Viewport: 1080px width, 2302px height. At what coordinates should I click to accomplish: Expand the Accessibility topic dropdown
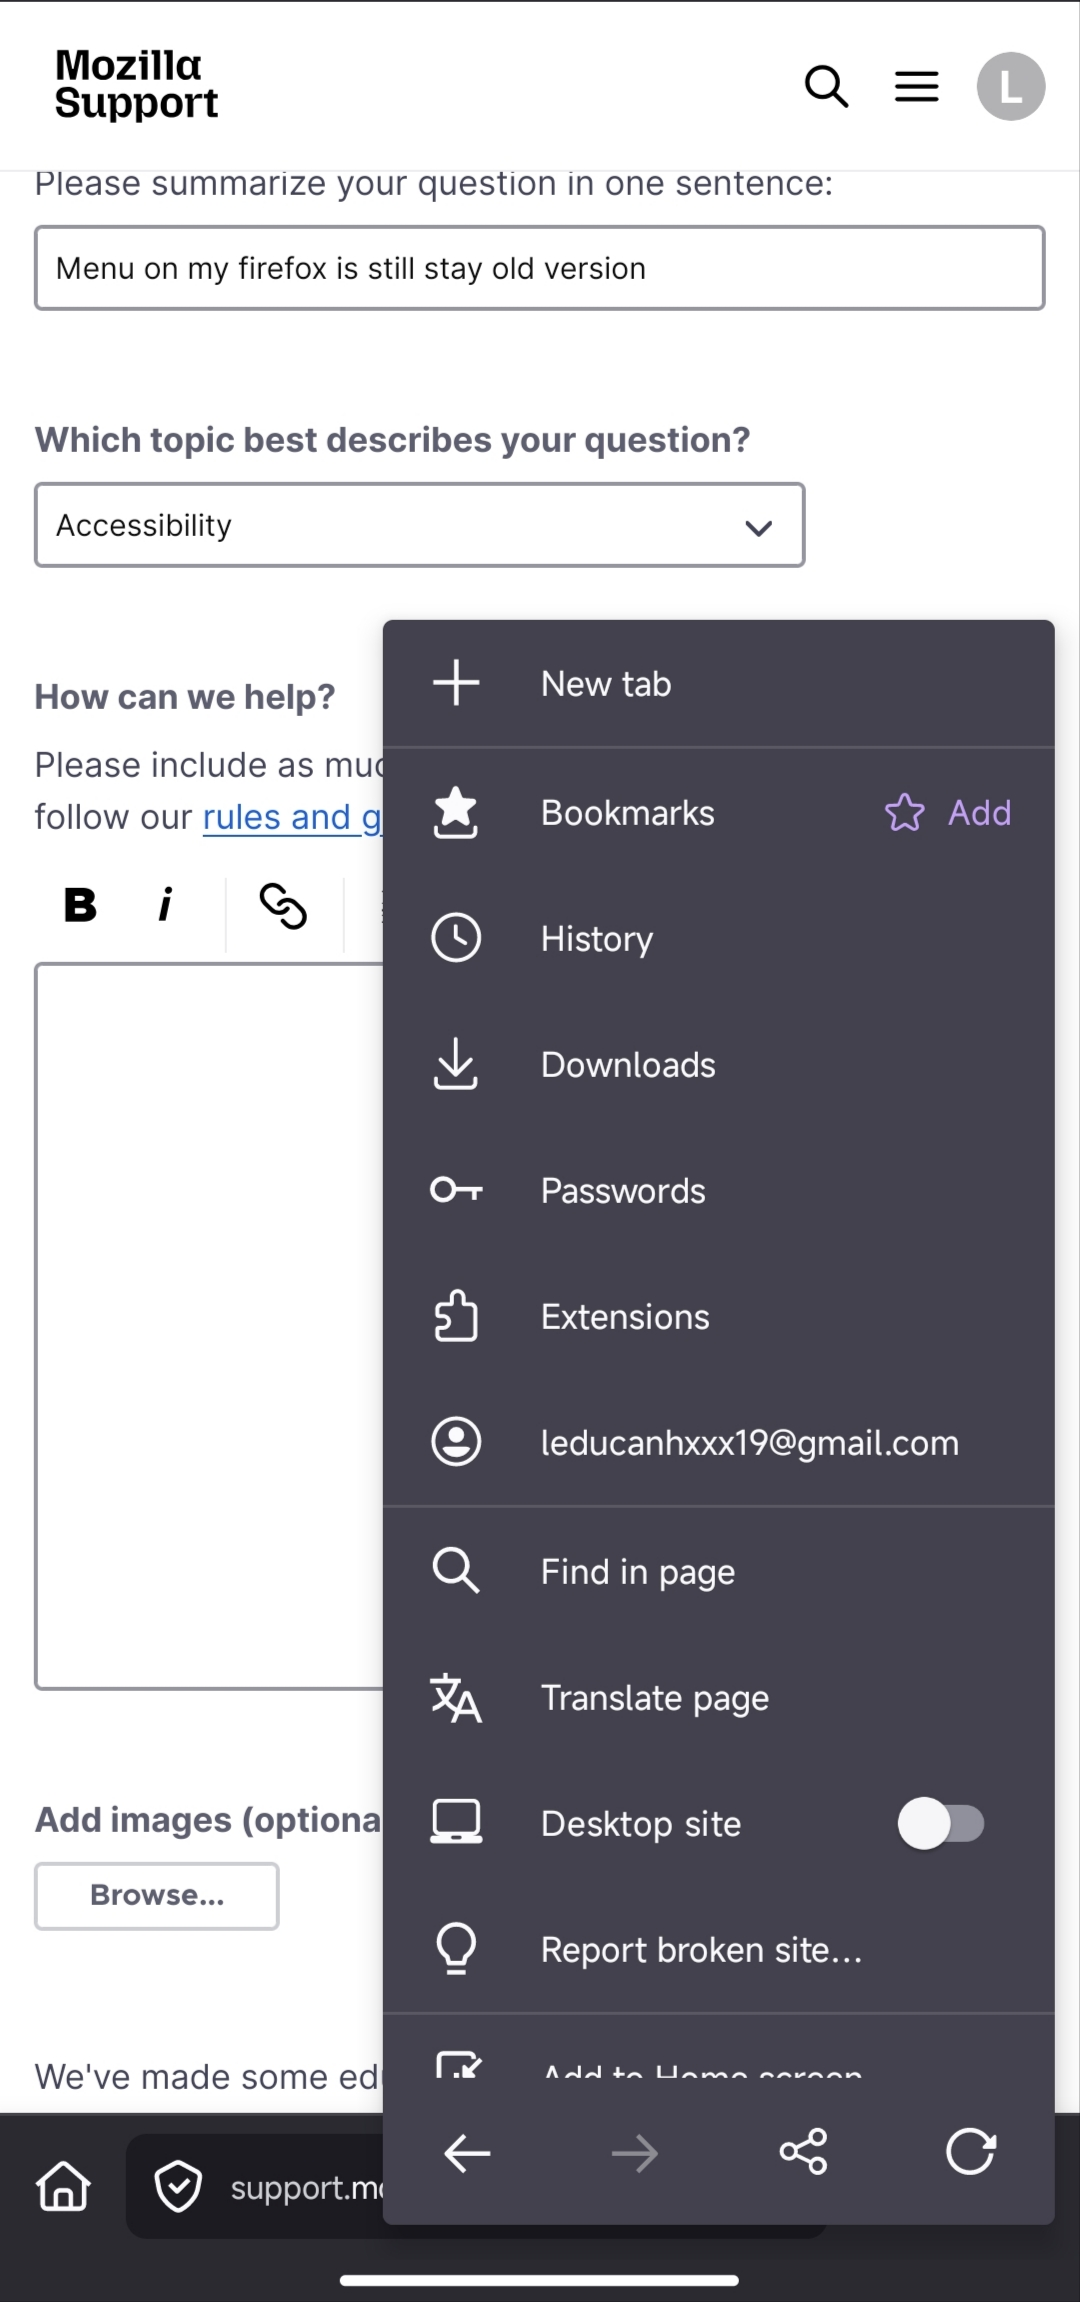(420, 525)
